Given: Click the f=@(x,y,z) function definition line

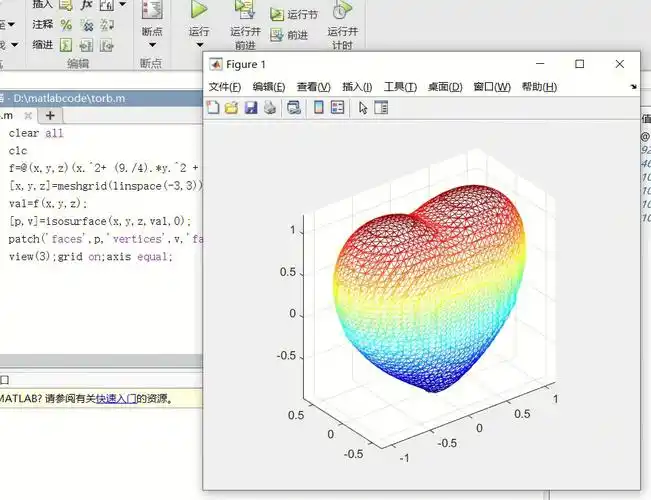Looking at the screenshot, I should (x=104, y=168).
